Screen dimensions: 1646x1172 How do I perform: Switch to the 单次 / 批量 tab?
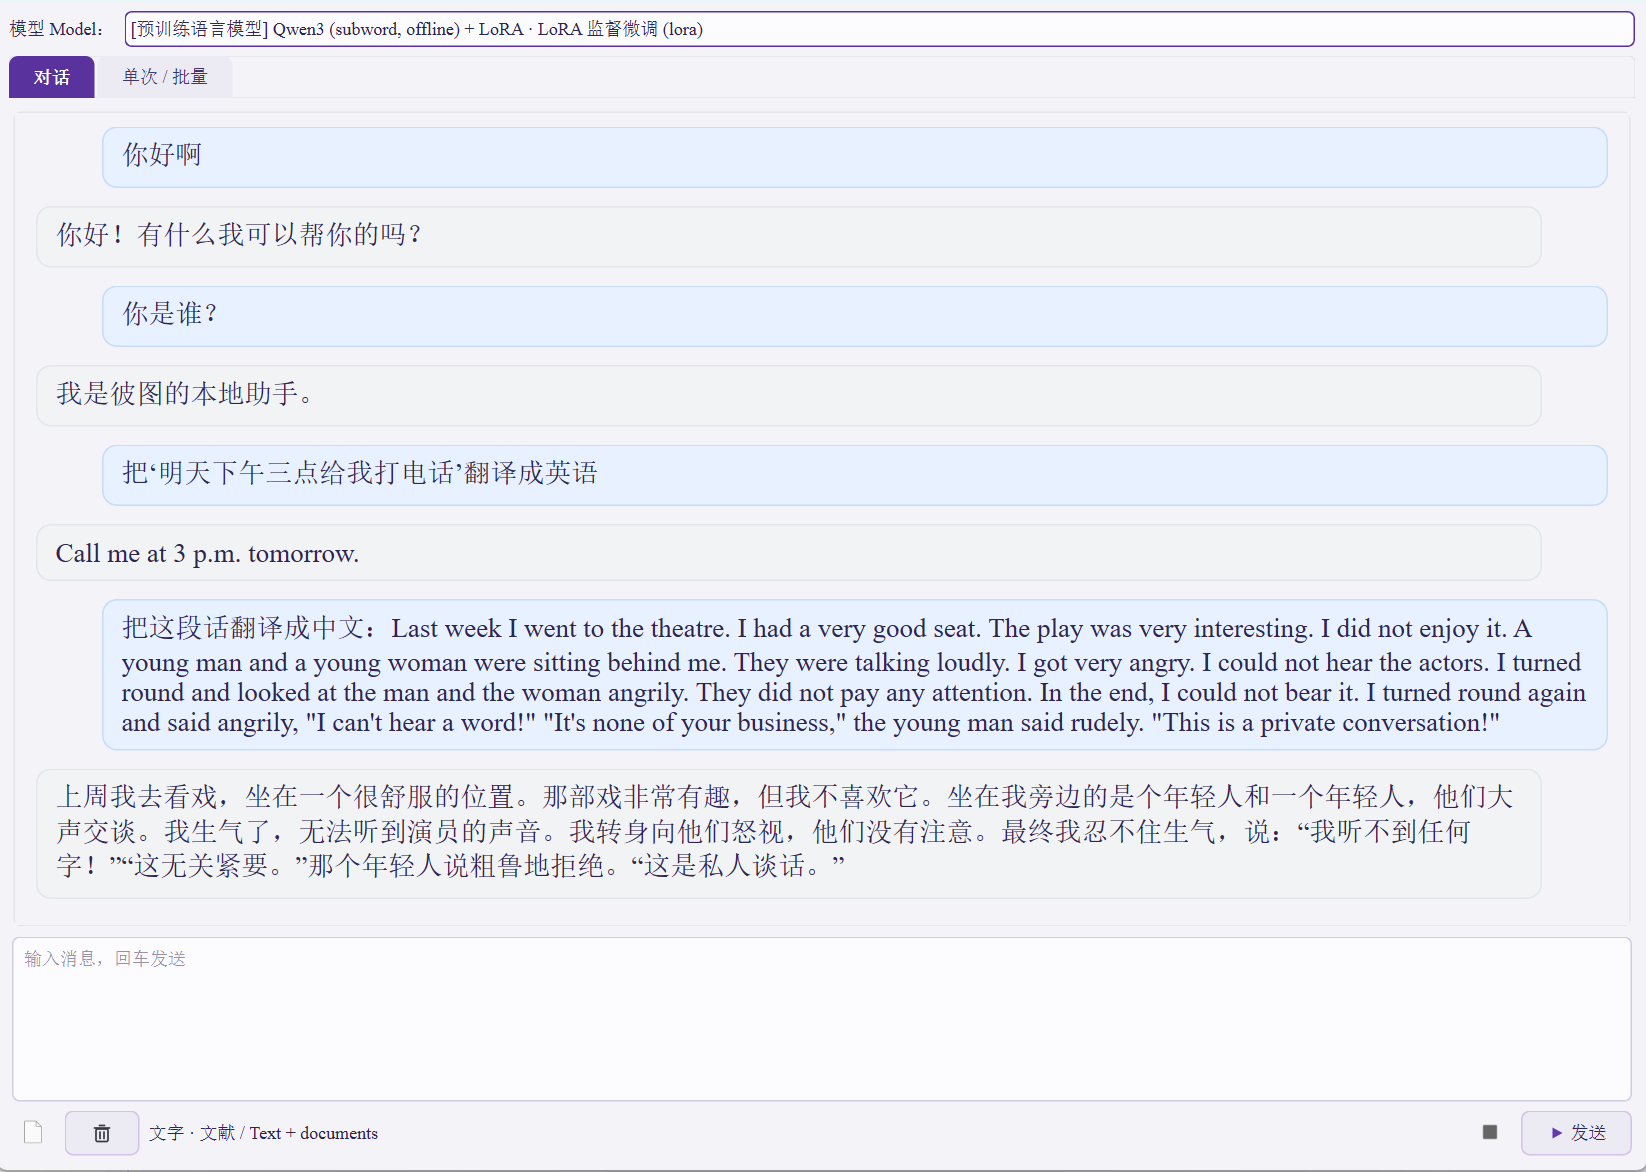point(165,77)
